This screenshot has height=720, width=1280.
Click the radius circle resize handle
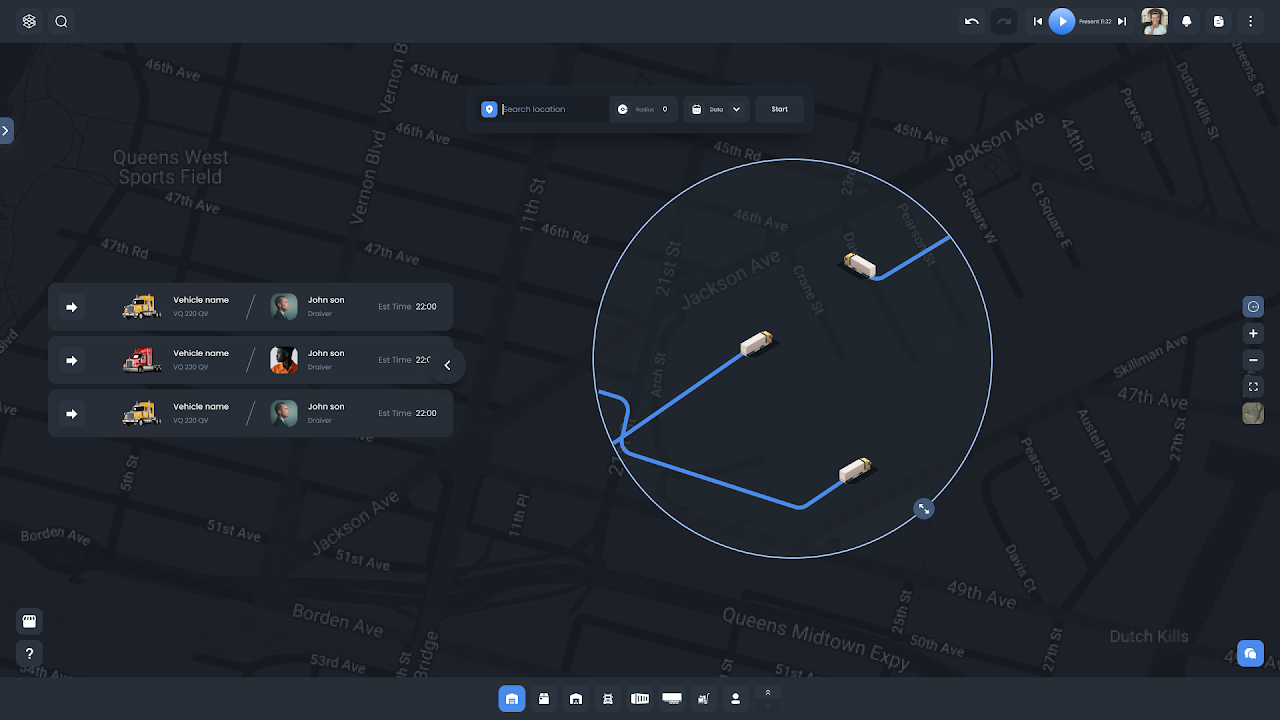point(924,508)
